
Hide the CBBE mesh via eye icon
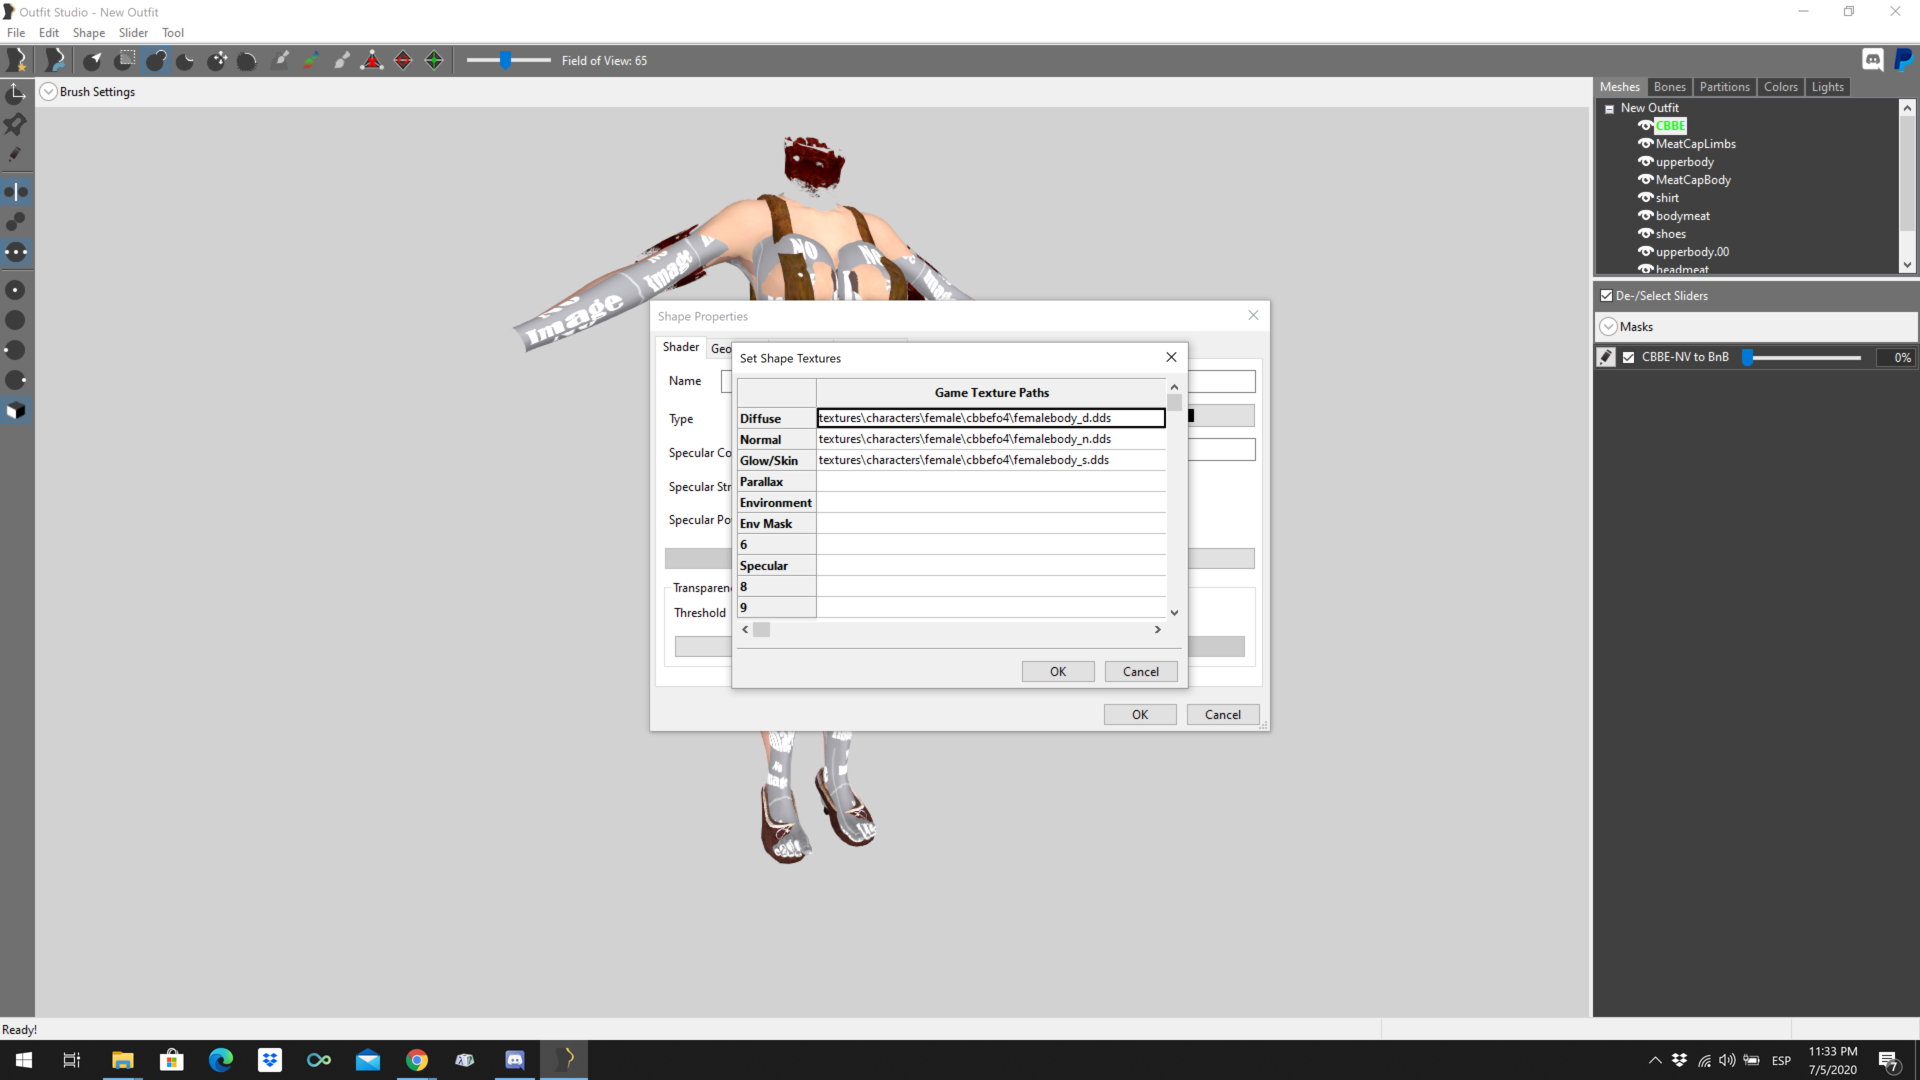tap(1645, 125)
